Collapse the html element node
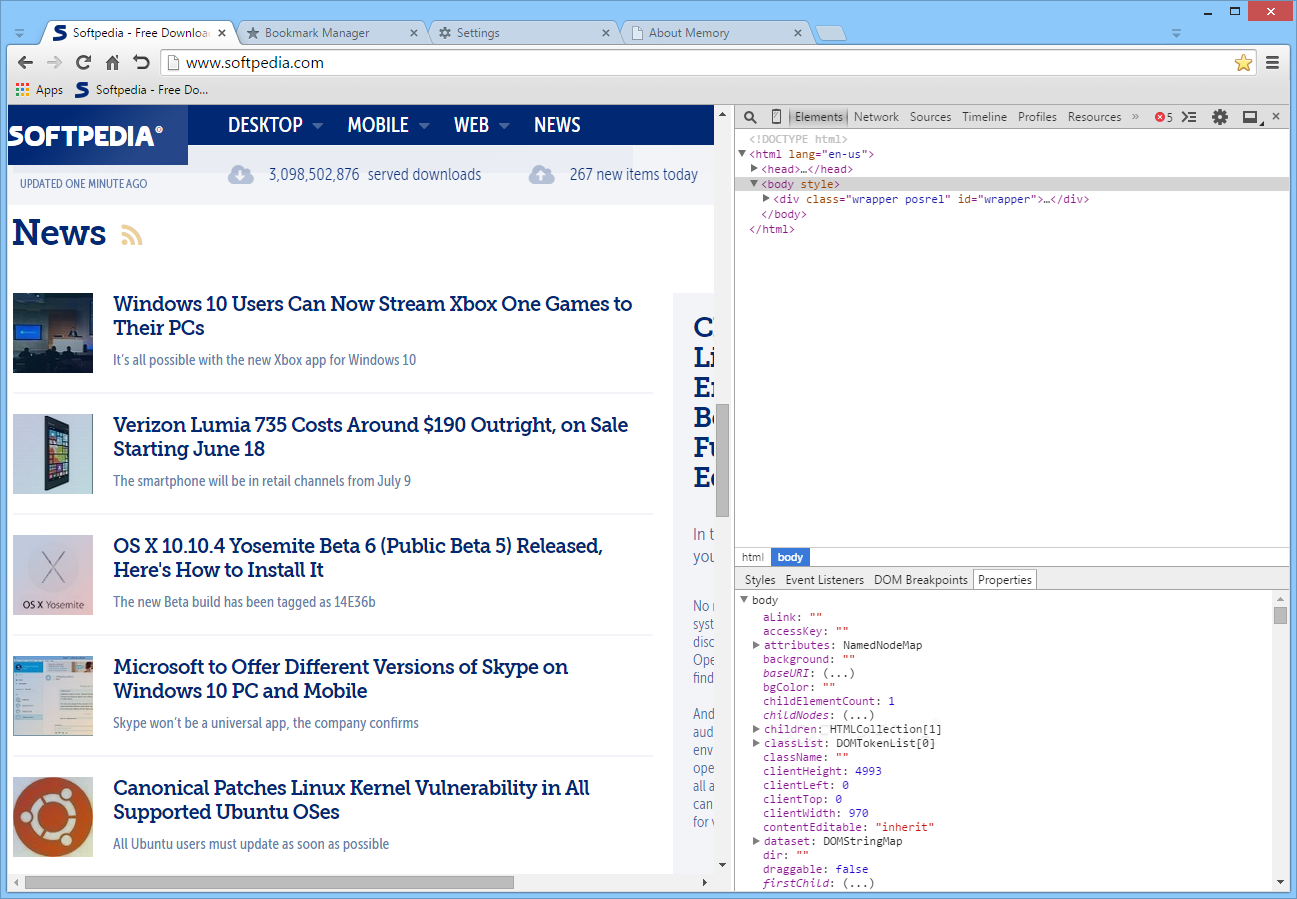The width and height of the screenshot is (1297, 899). 742,154
